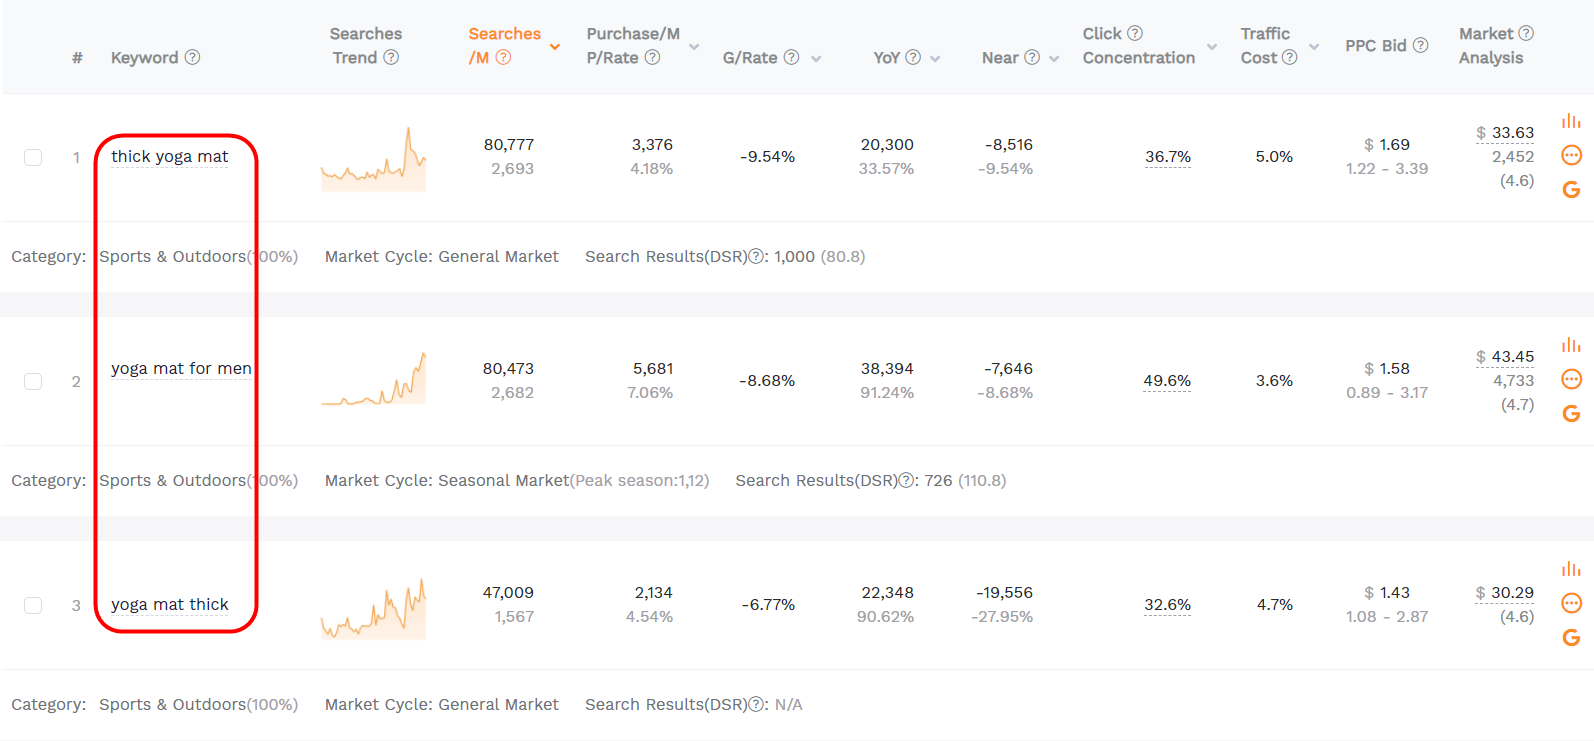Click help icon next to Click Concentration

pyautogui.click(x=1135, y=33)
